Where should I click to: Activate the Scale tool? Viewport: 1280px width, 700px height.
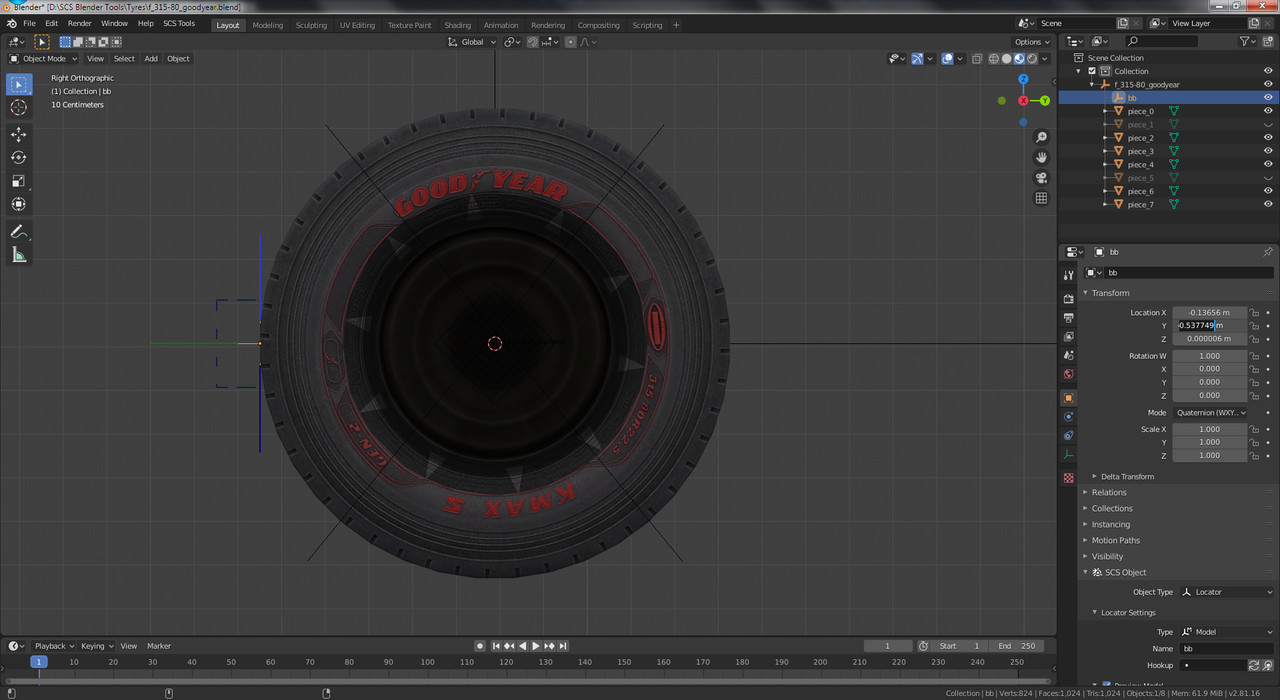tap(19, 181)
